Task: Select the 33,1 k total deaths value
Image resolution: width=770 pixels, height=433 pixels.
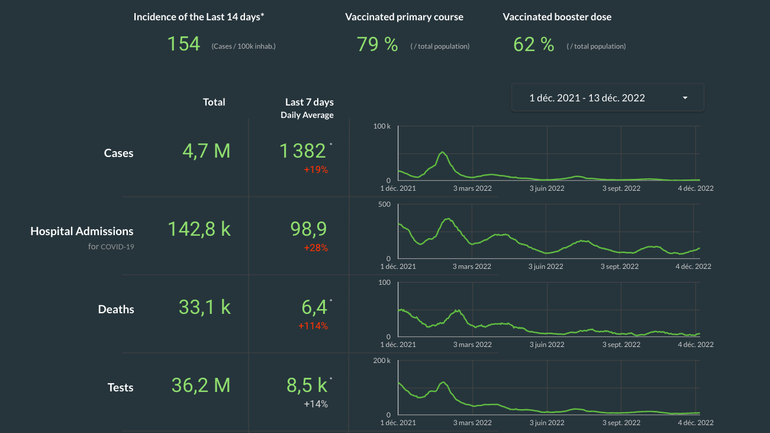Action: [x=204, y=308]
